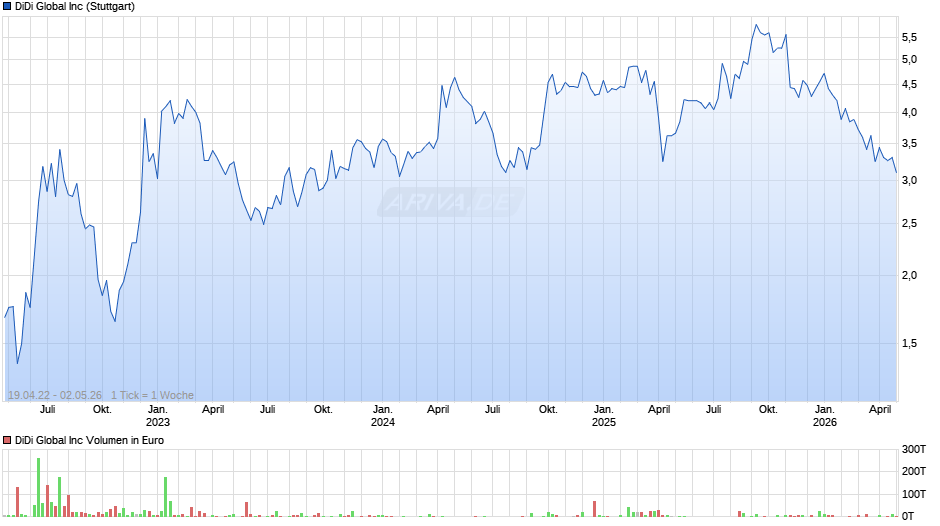The image size is (940, 526).
Task: Click the '200T' volume axis label
Action: (914, 471)
